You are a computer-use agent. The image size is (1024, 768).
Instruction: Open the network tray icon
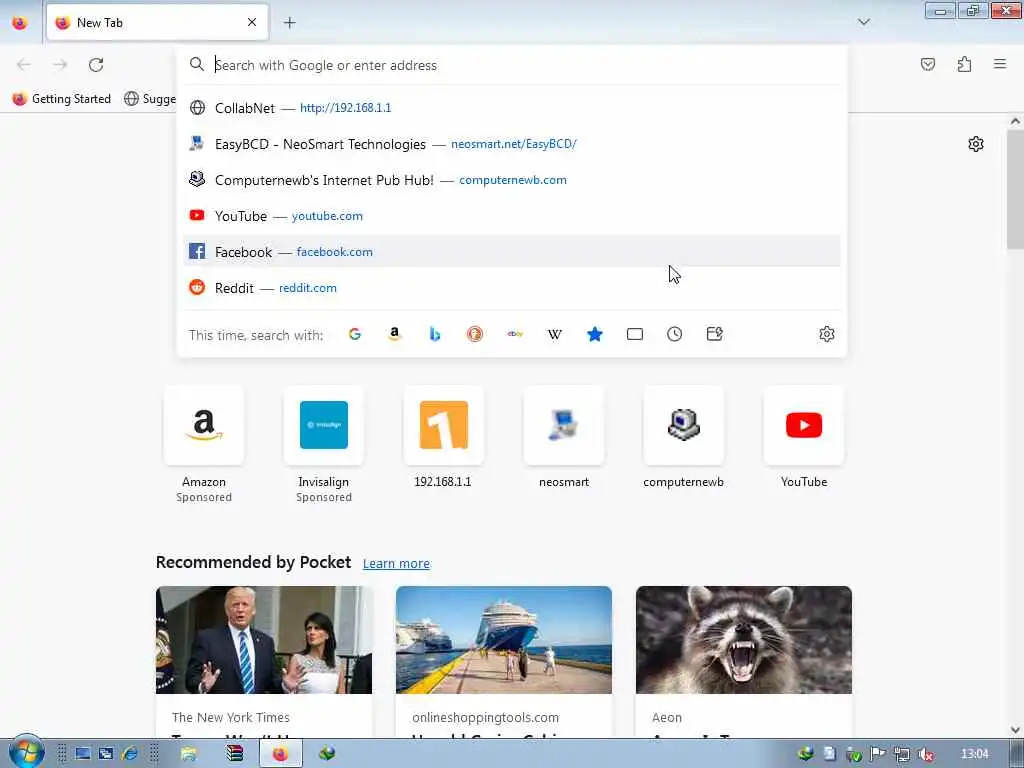902,754
